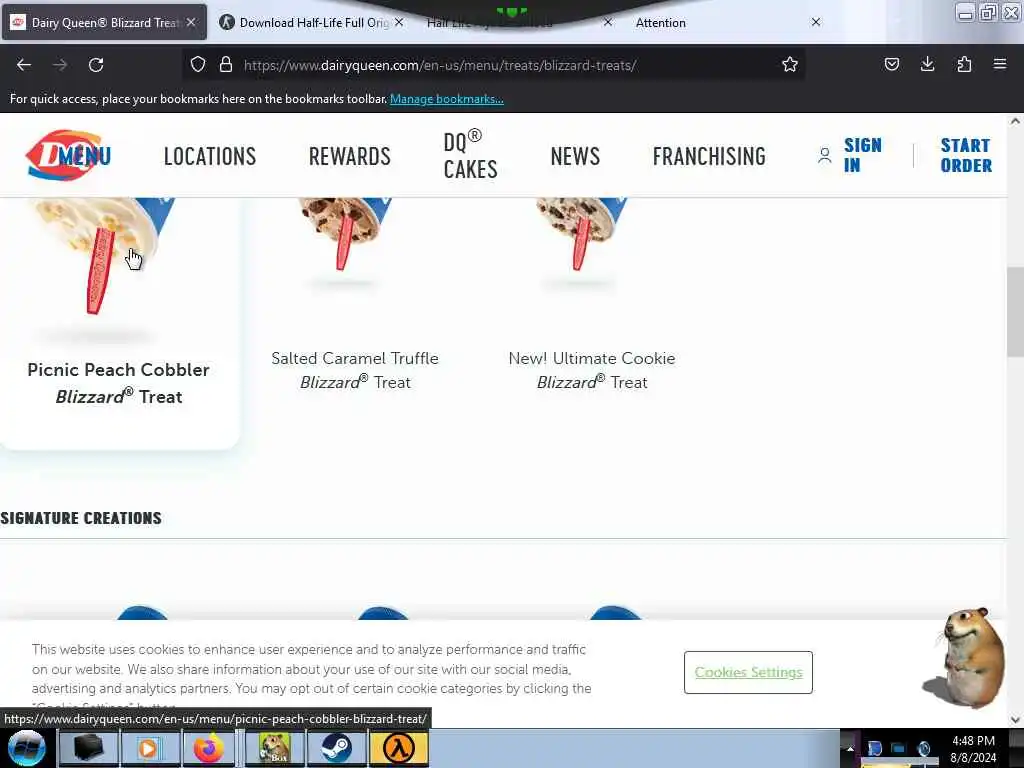
Task: Open the Firefox hamburger menu
Action: (1000, 64)
